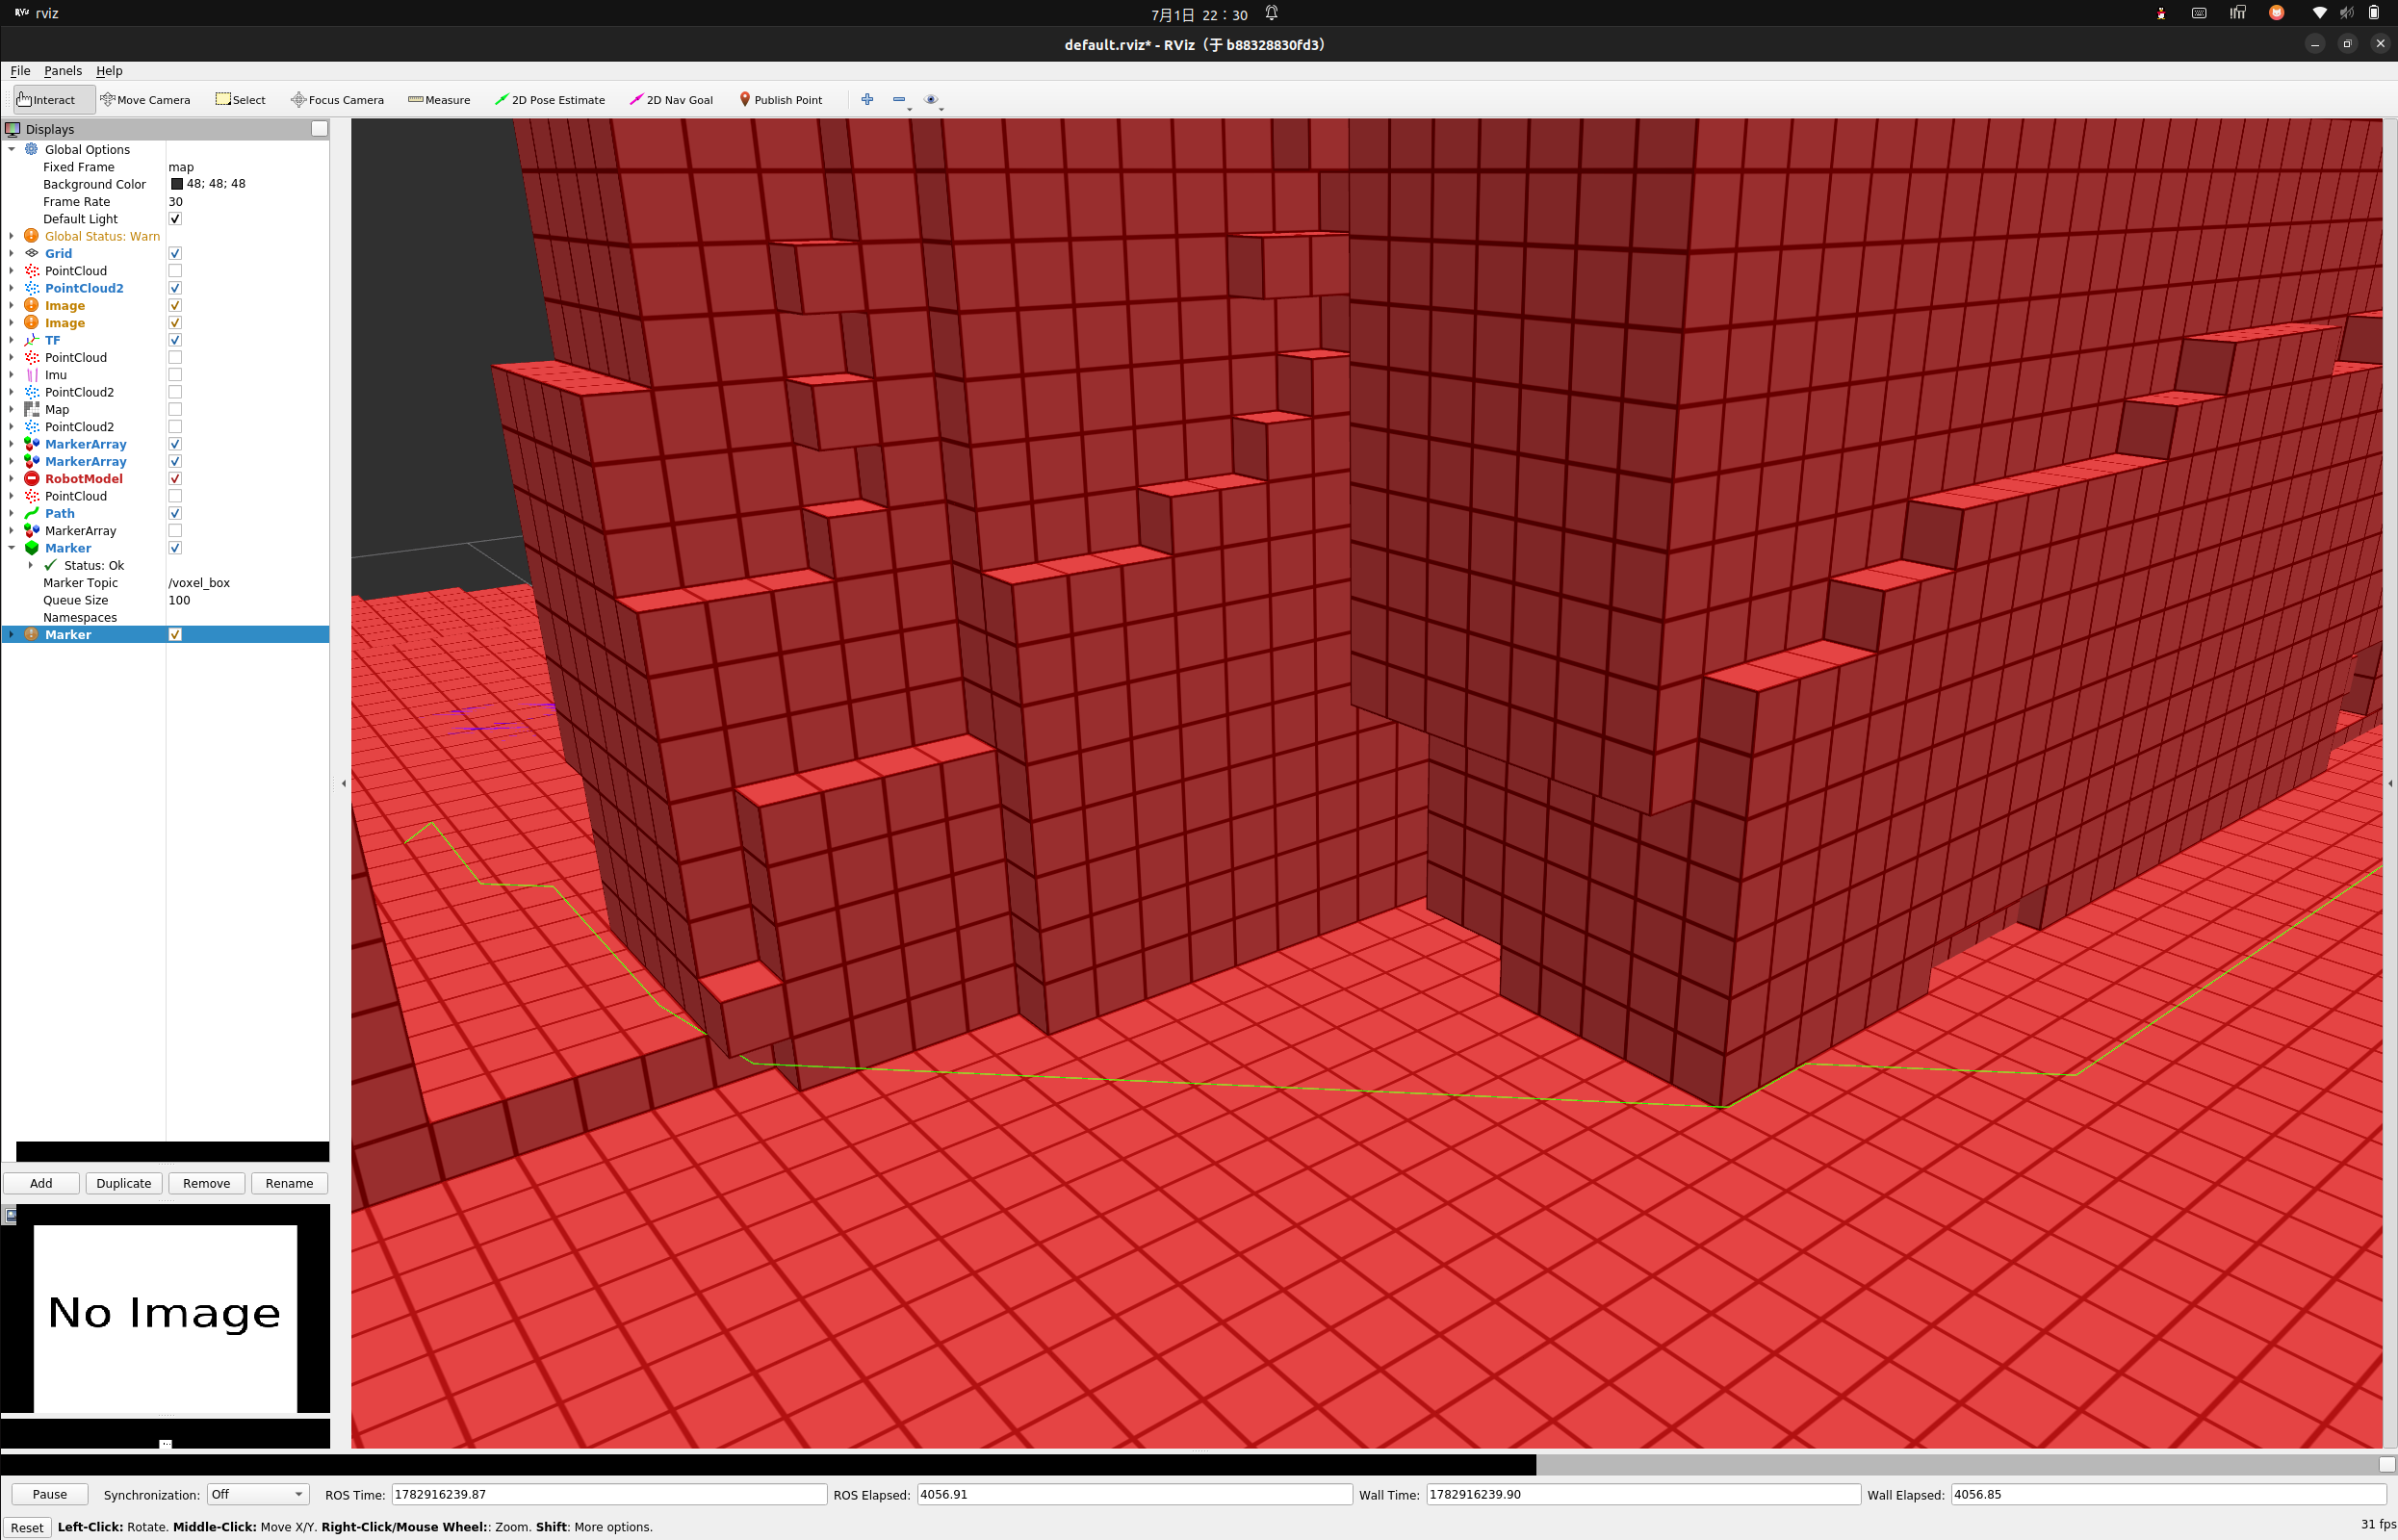Click the Duplicate button
The image size is (2398, 1540).
(x=124, y=1183)
